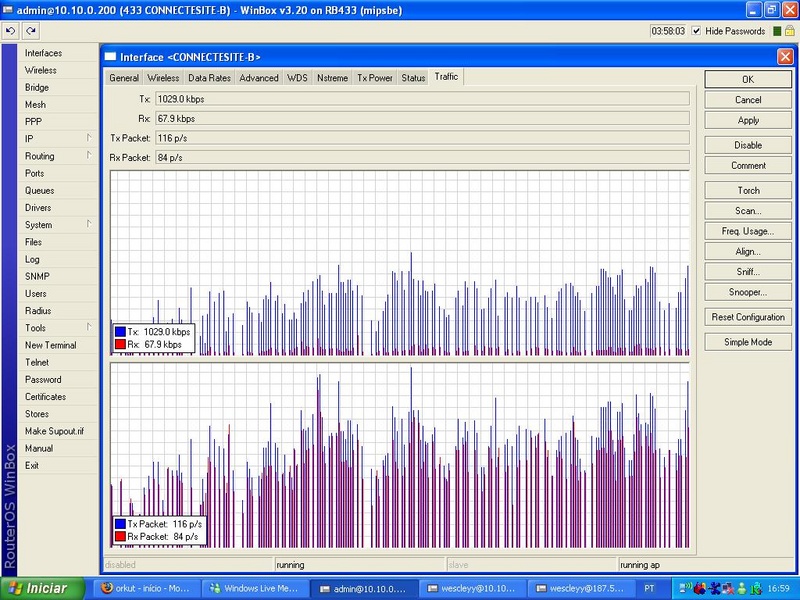Click the Scan... button
Image resolution: width=800 pixels, height=600 pixels.
click(748, 211)
